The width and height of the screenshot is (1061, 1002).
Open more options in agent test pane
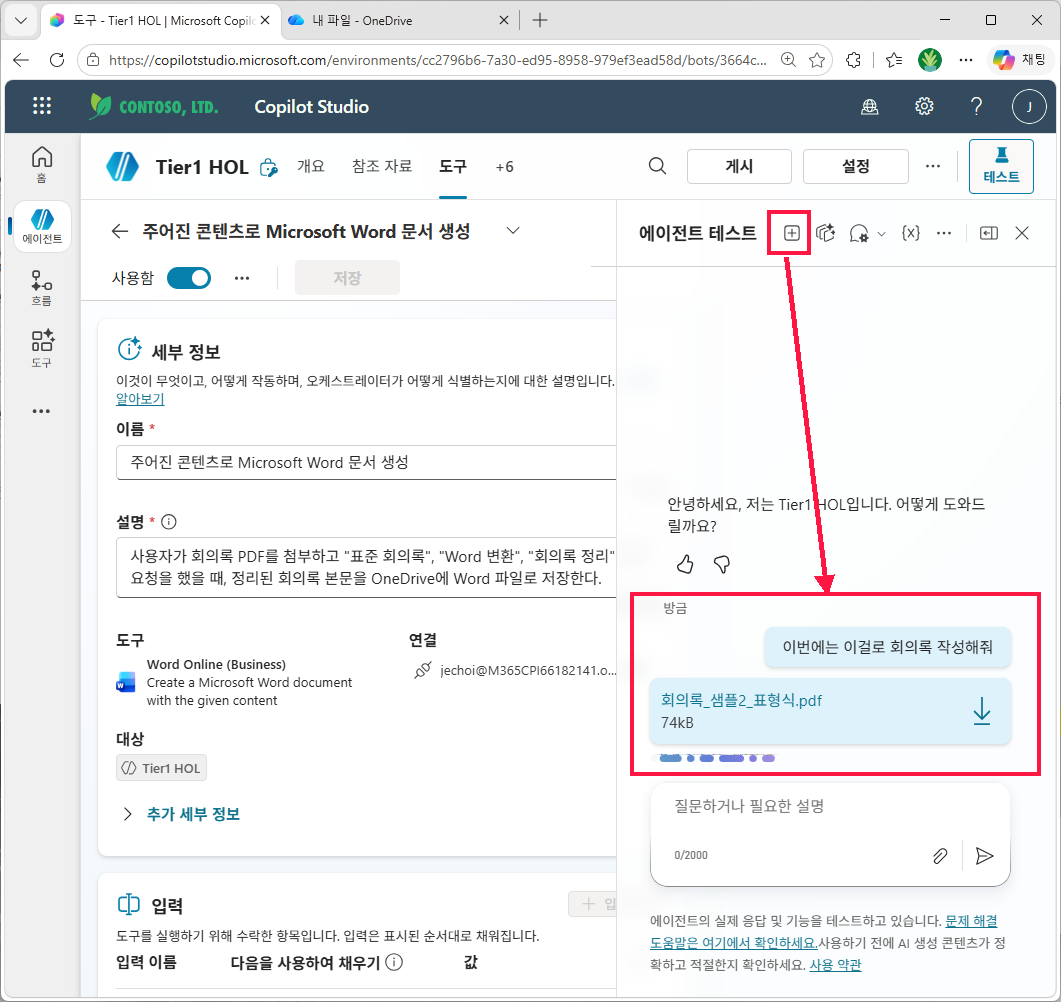[x=944, y=233]
